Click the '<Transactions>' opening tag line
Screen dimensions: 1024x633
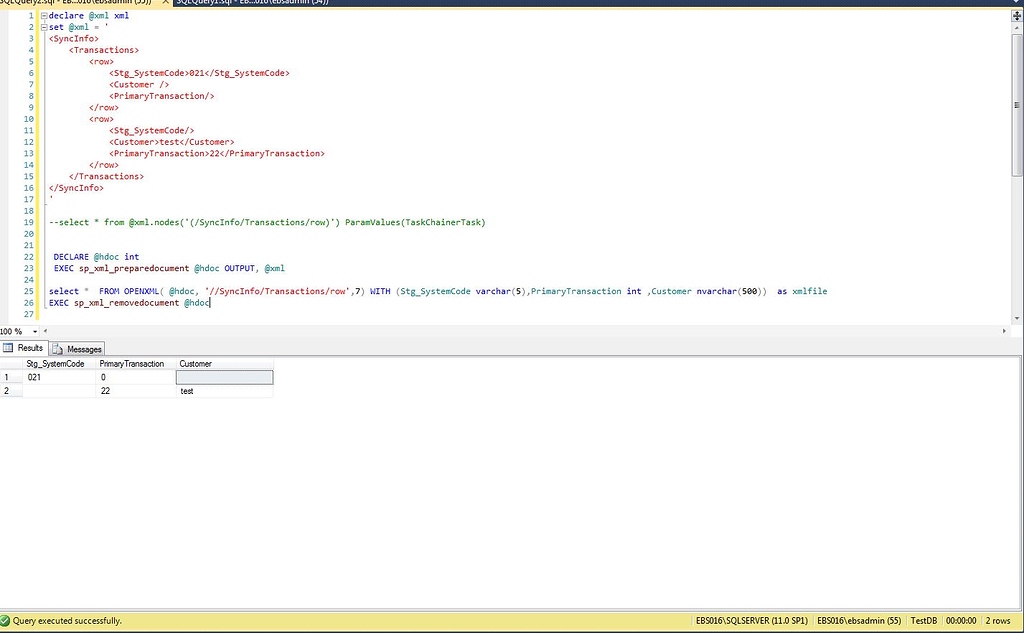104,50
